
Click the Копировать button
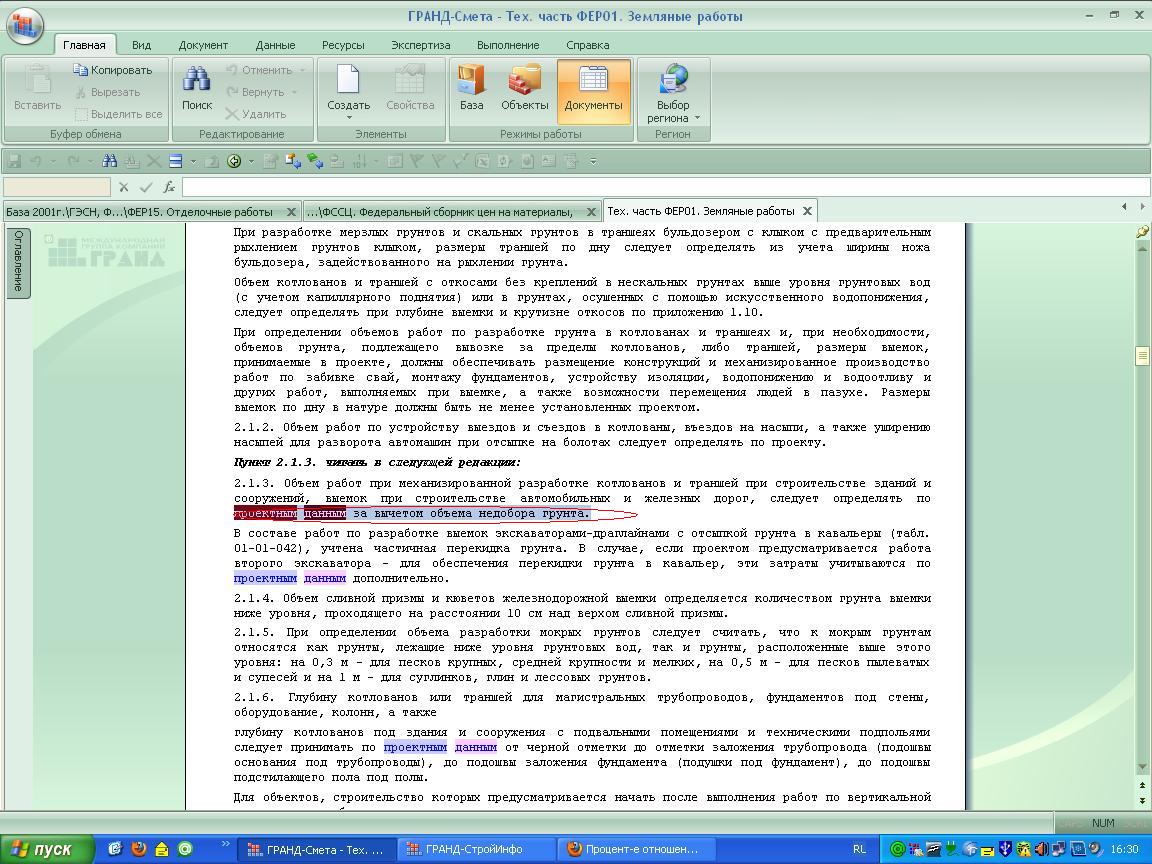tap(112, 70)
